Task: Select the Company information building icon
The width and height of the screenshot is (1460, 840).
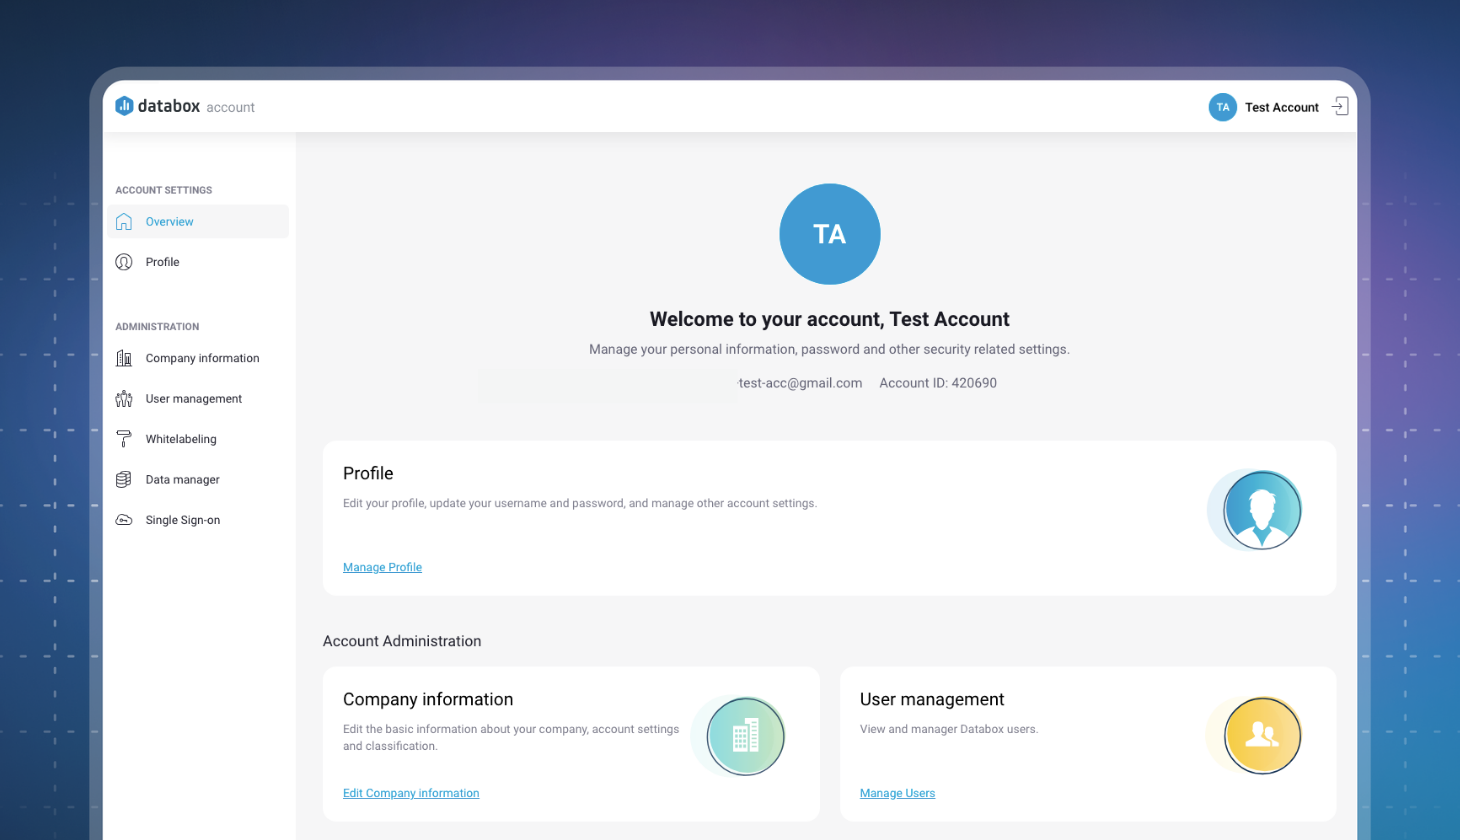Action: [124, 358]
